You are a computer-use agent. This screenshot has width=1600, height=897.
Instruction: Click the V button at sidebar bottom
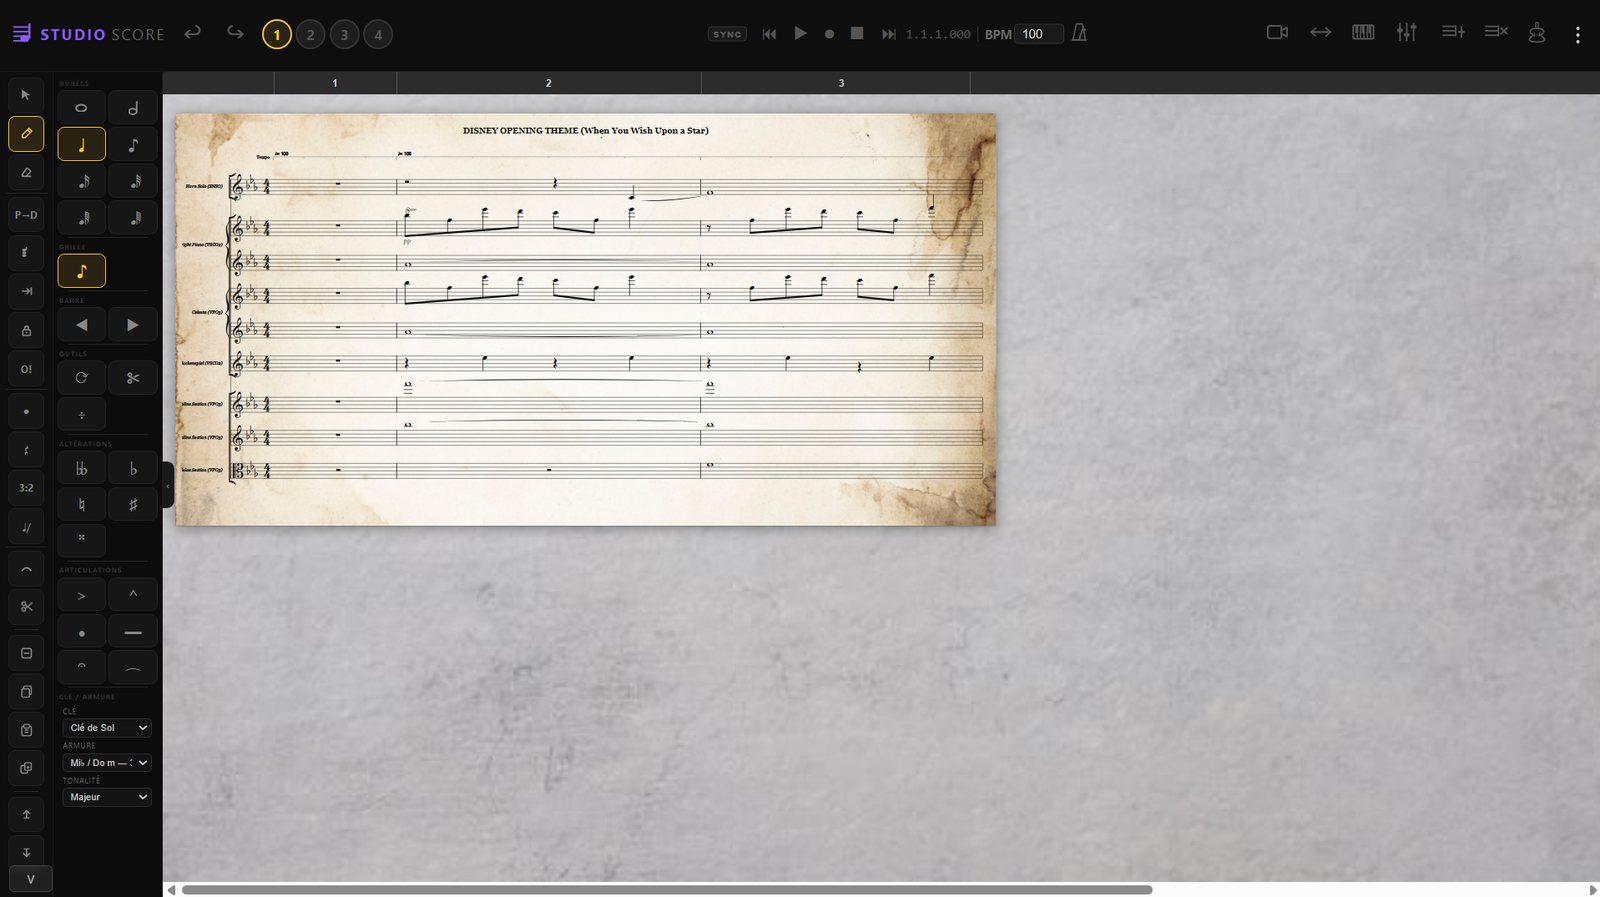tap(30, 879)
